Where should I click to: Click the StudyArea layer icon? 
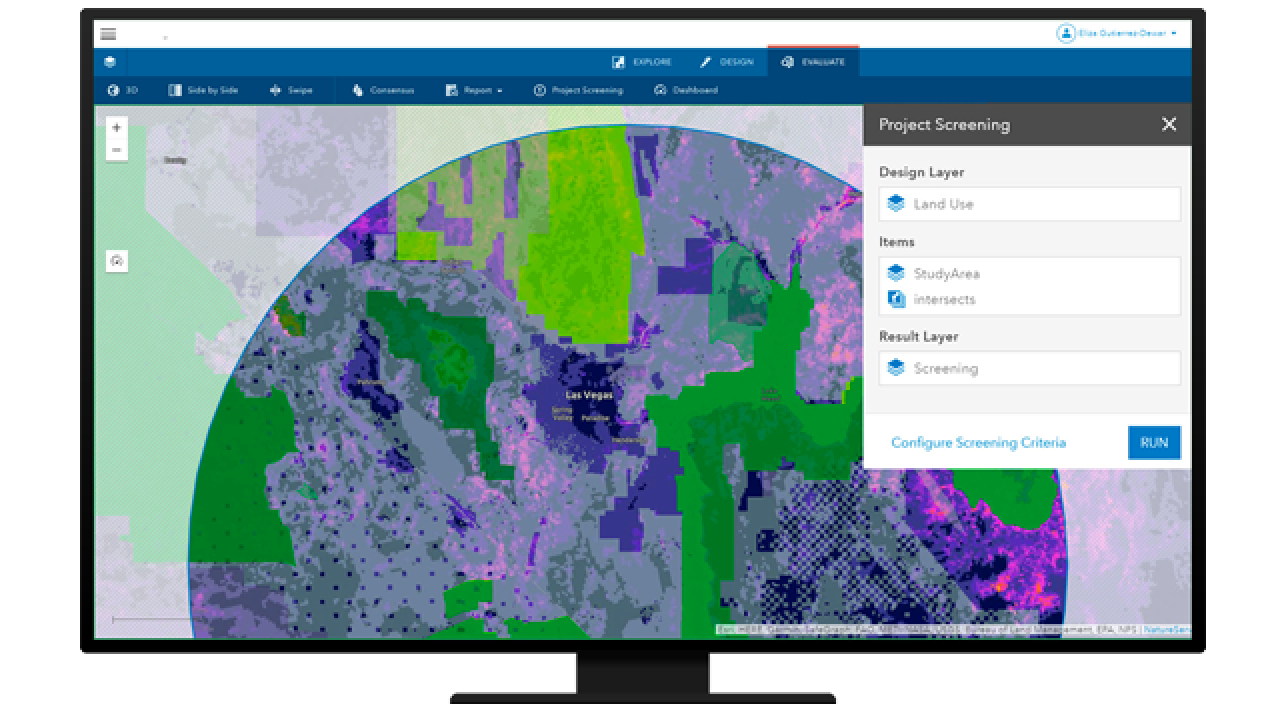point(896,273)
